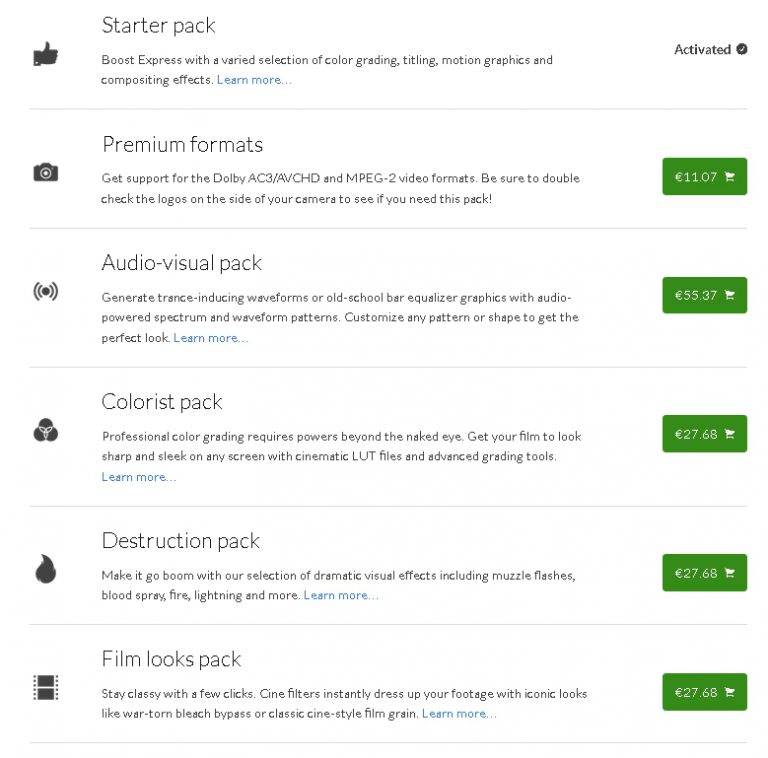Follow the Colorist pack Learn more link
Viewport: 768px width, 758px height.
tap(138, 477)
